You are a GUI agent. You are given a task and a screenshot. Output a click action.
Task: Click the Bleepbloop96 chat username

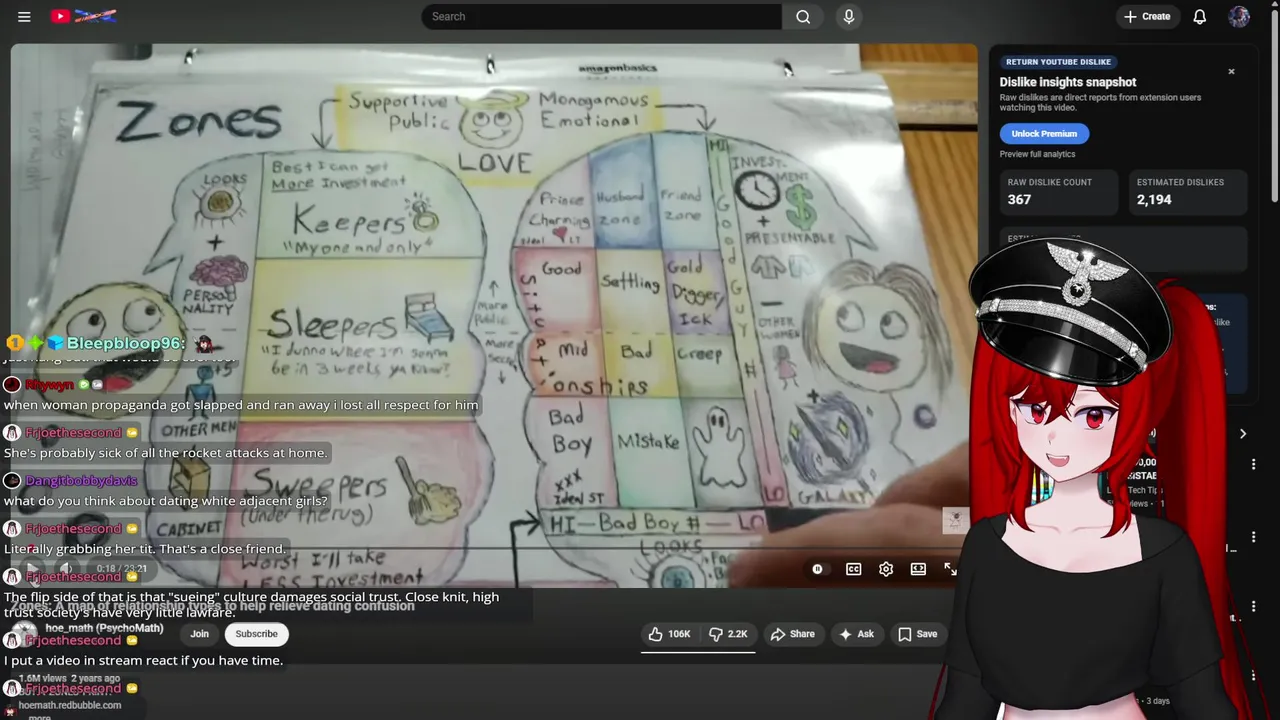pyautogui.click(x=125, y=343)
